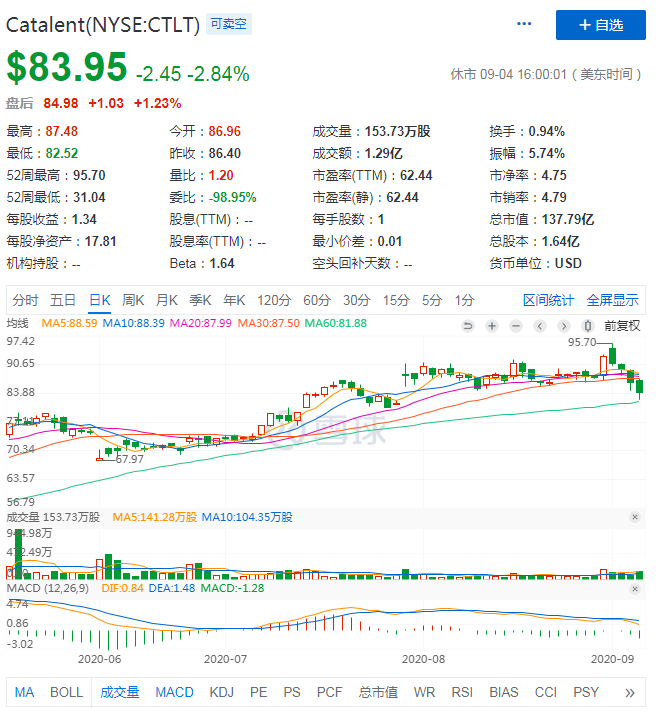The image size is (664, 711).
Task: Open the 前复权 price adjustment dropdown
Action: coord(622,326)
